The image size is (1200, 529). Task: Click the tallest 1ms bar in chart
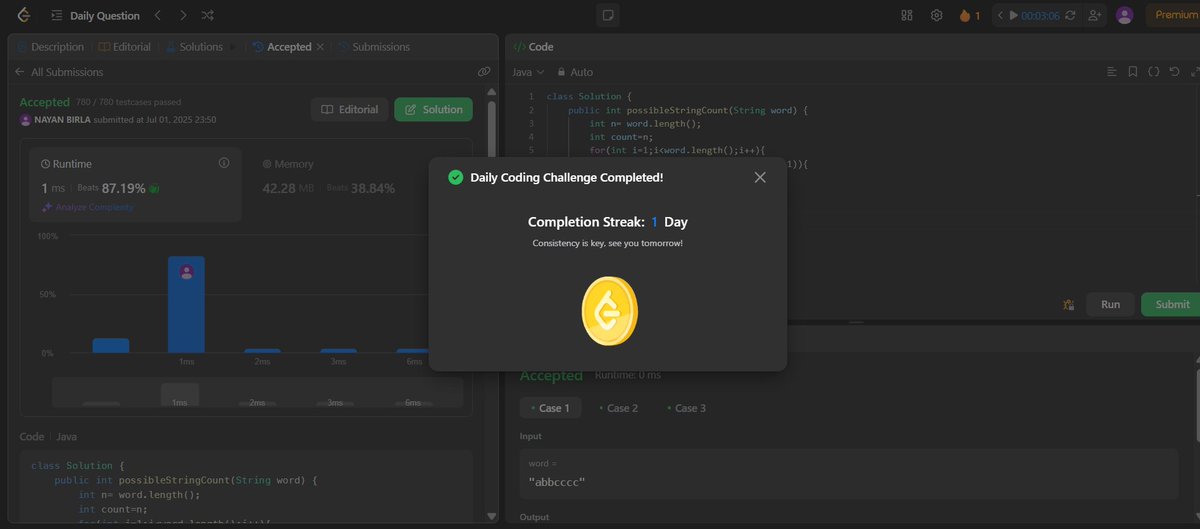tap(186, 304)
